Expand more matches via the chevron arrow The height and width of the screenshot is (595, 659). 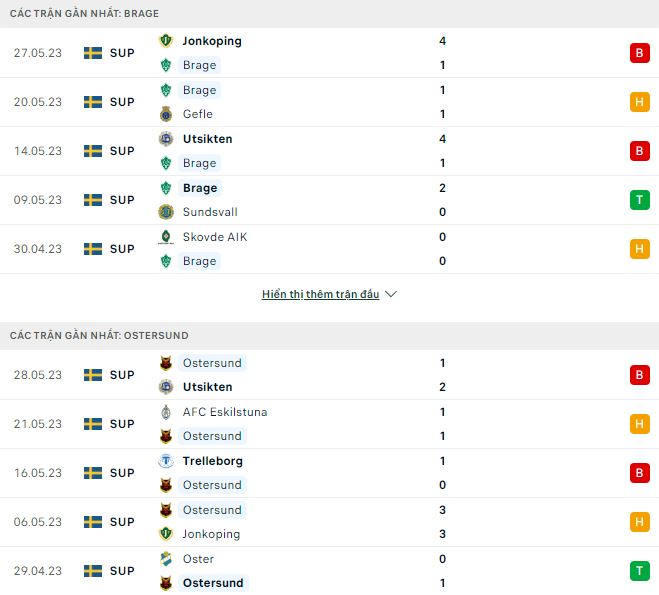391,294
